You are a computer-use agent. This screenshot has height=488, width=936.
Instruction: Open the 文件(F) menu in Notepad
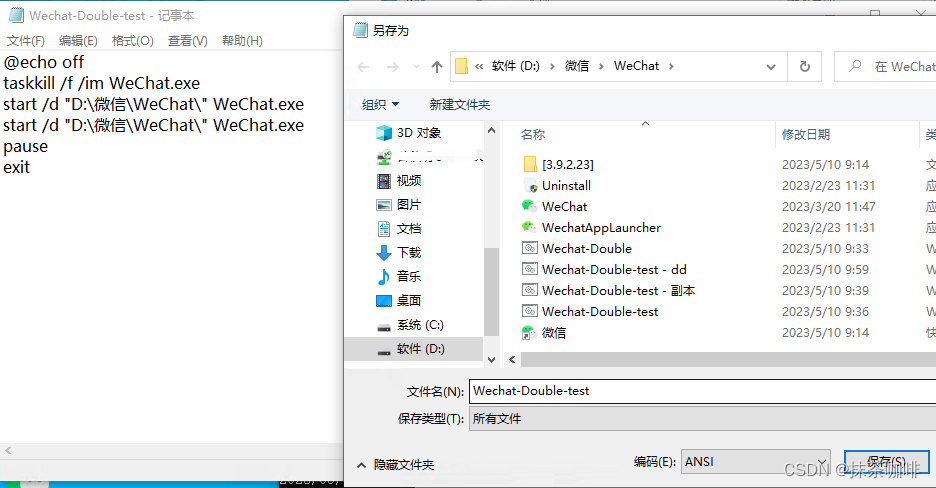pos(26,41)
